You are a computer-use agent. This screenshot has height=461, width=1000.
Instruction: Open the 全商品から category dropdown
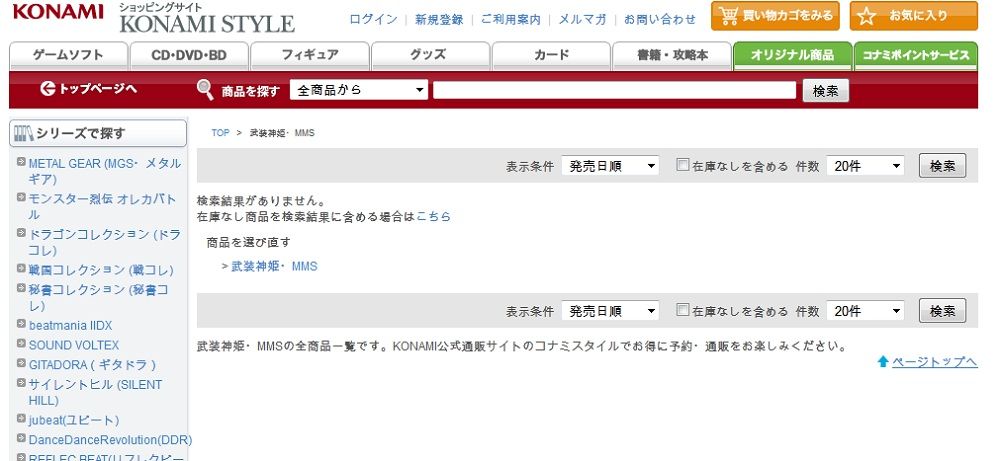359,90
